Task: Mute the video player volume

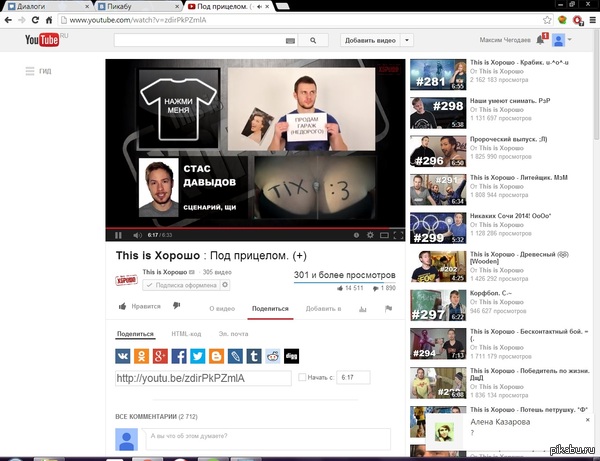Action: (x=135, y=235)
